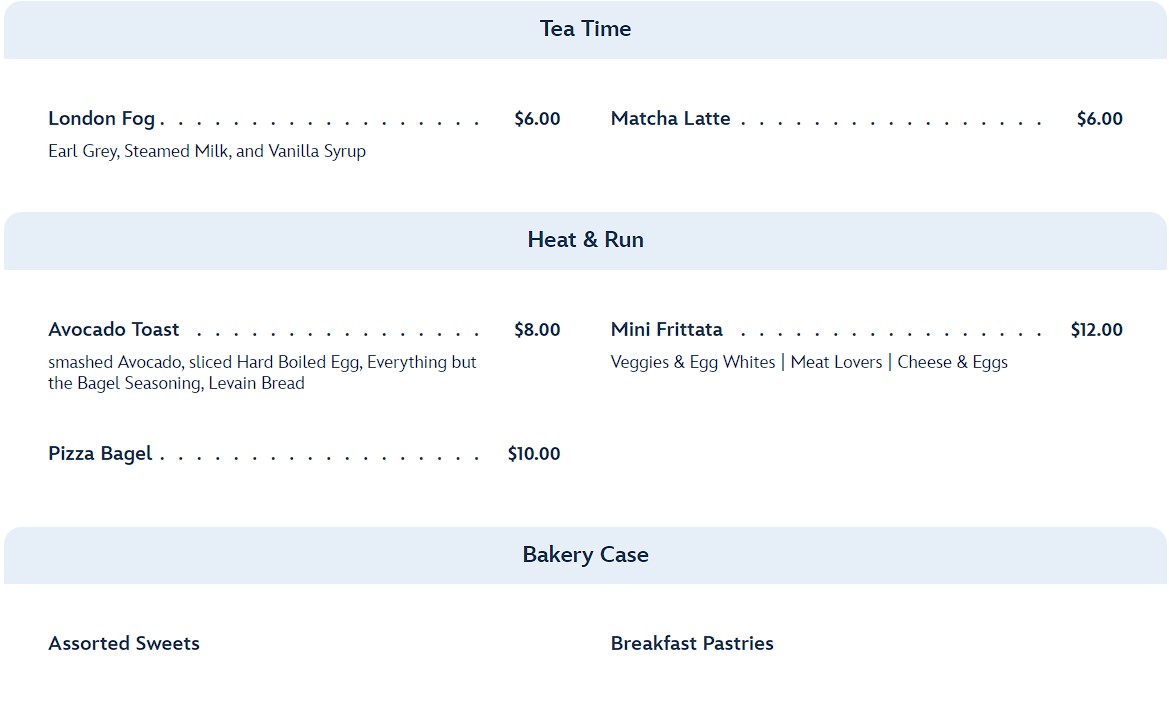
Task: Select the London Fog menu item
Action: (x=102, y=119)
